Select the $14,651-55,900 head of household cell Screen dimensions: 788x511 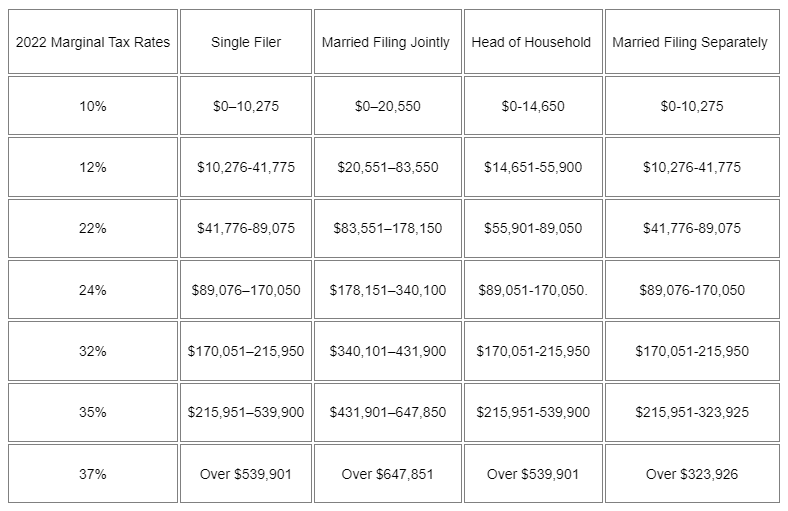pos(532,167)
